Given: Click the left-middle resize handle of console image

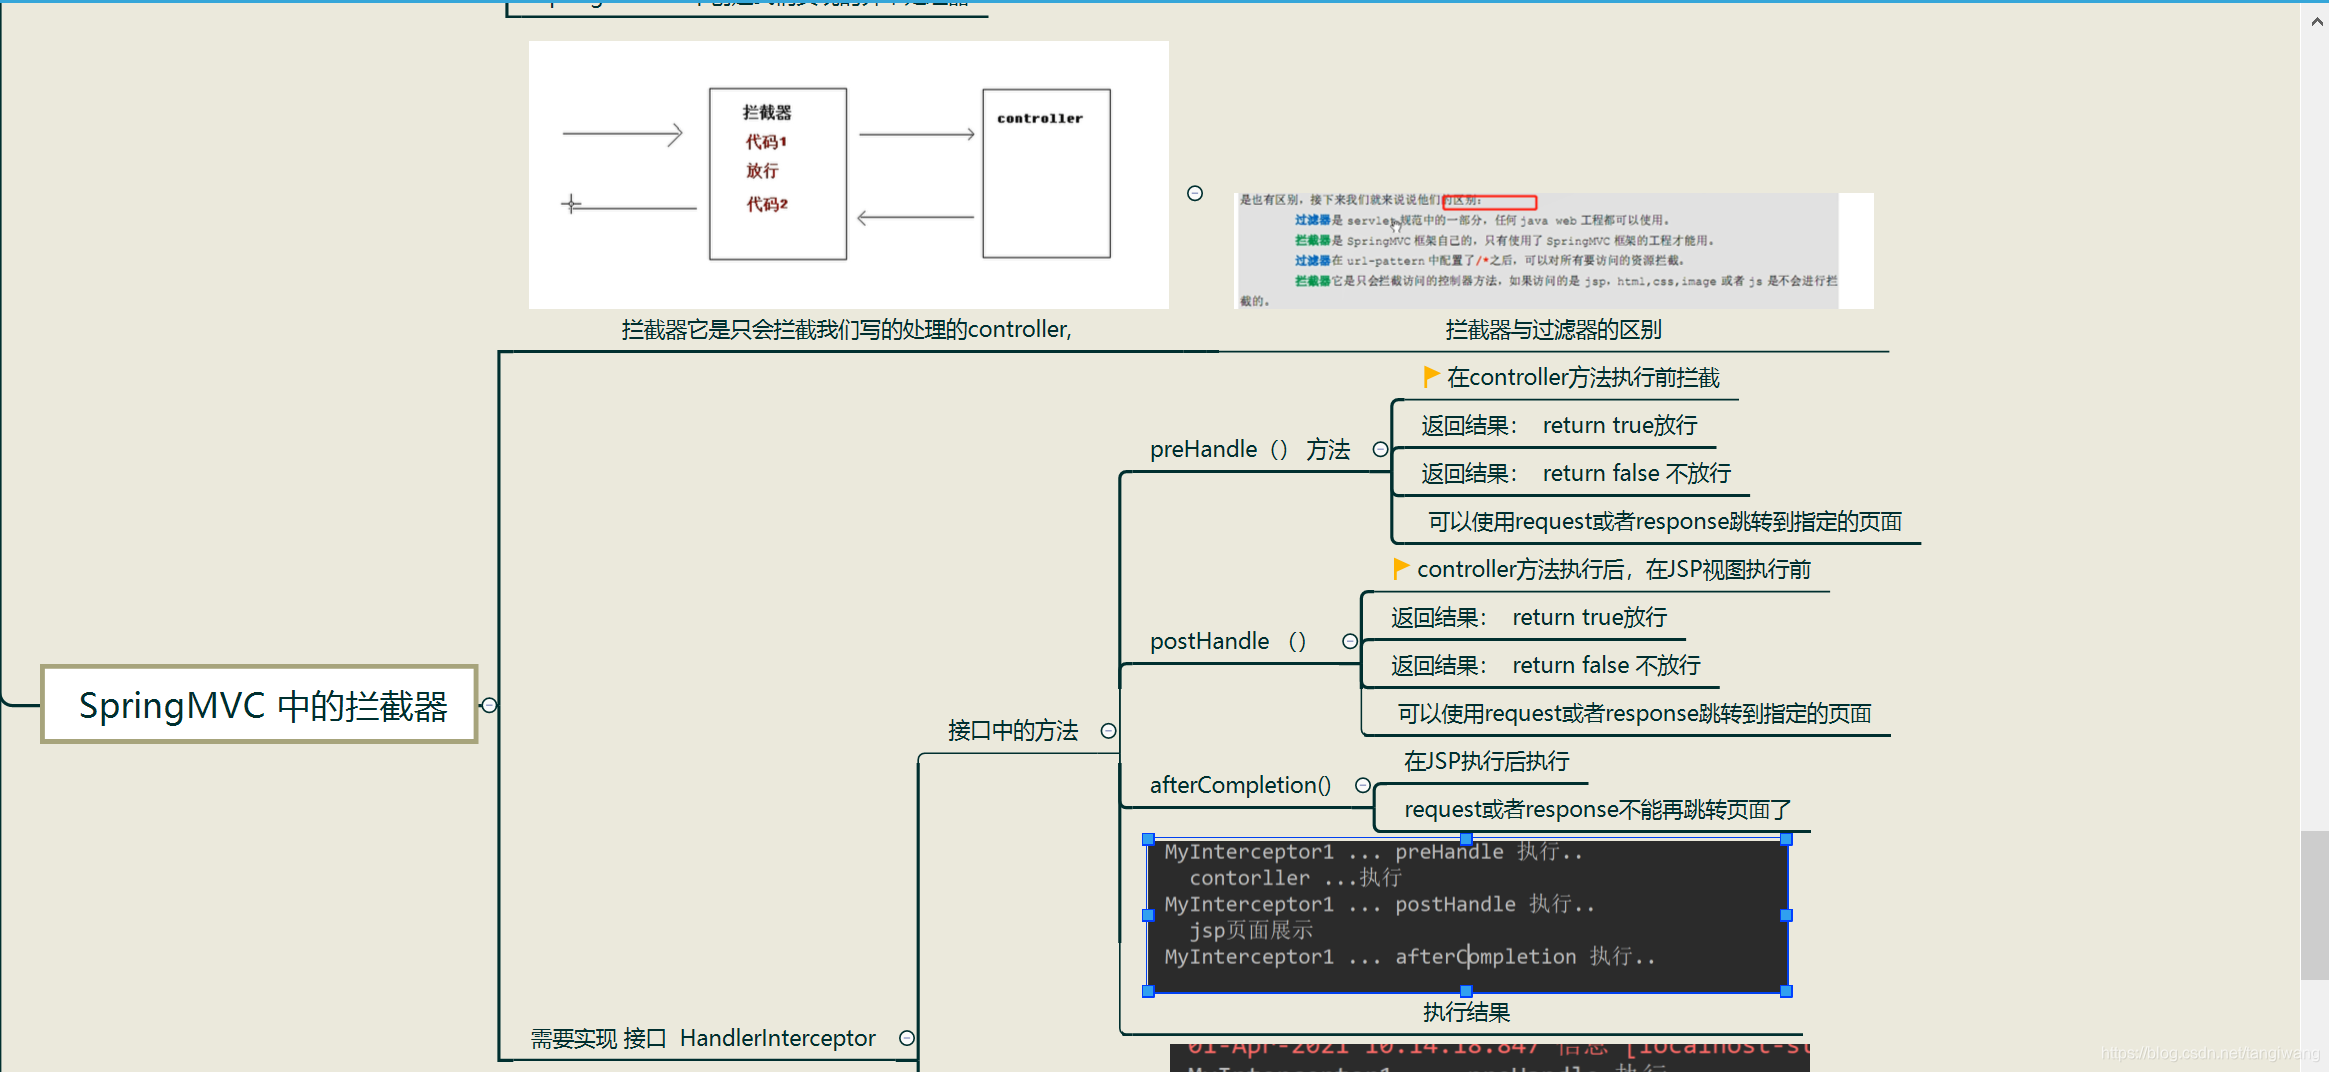Looking at the screenshot, I should (x=1148, y=915).
